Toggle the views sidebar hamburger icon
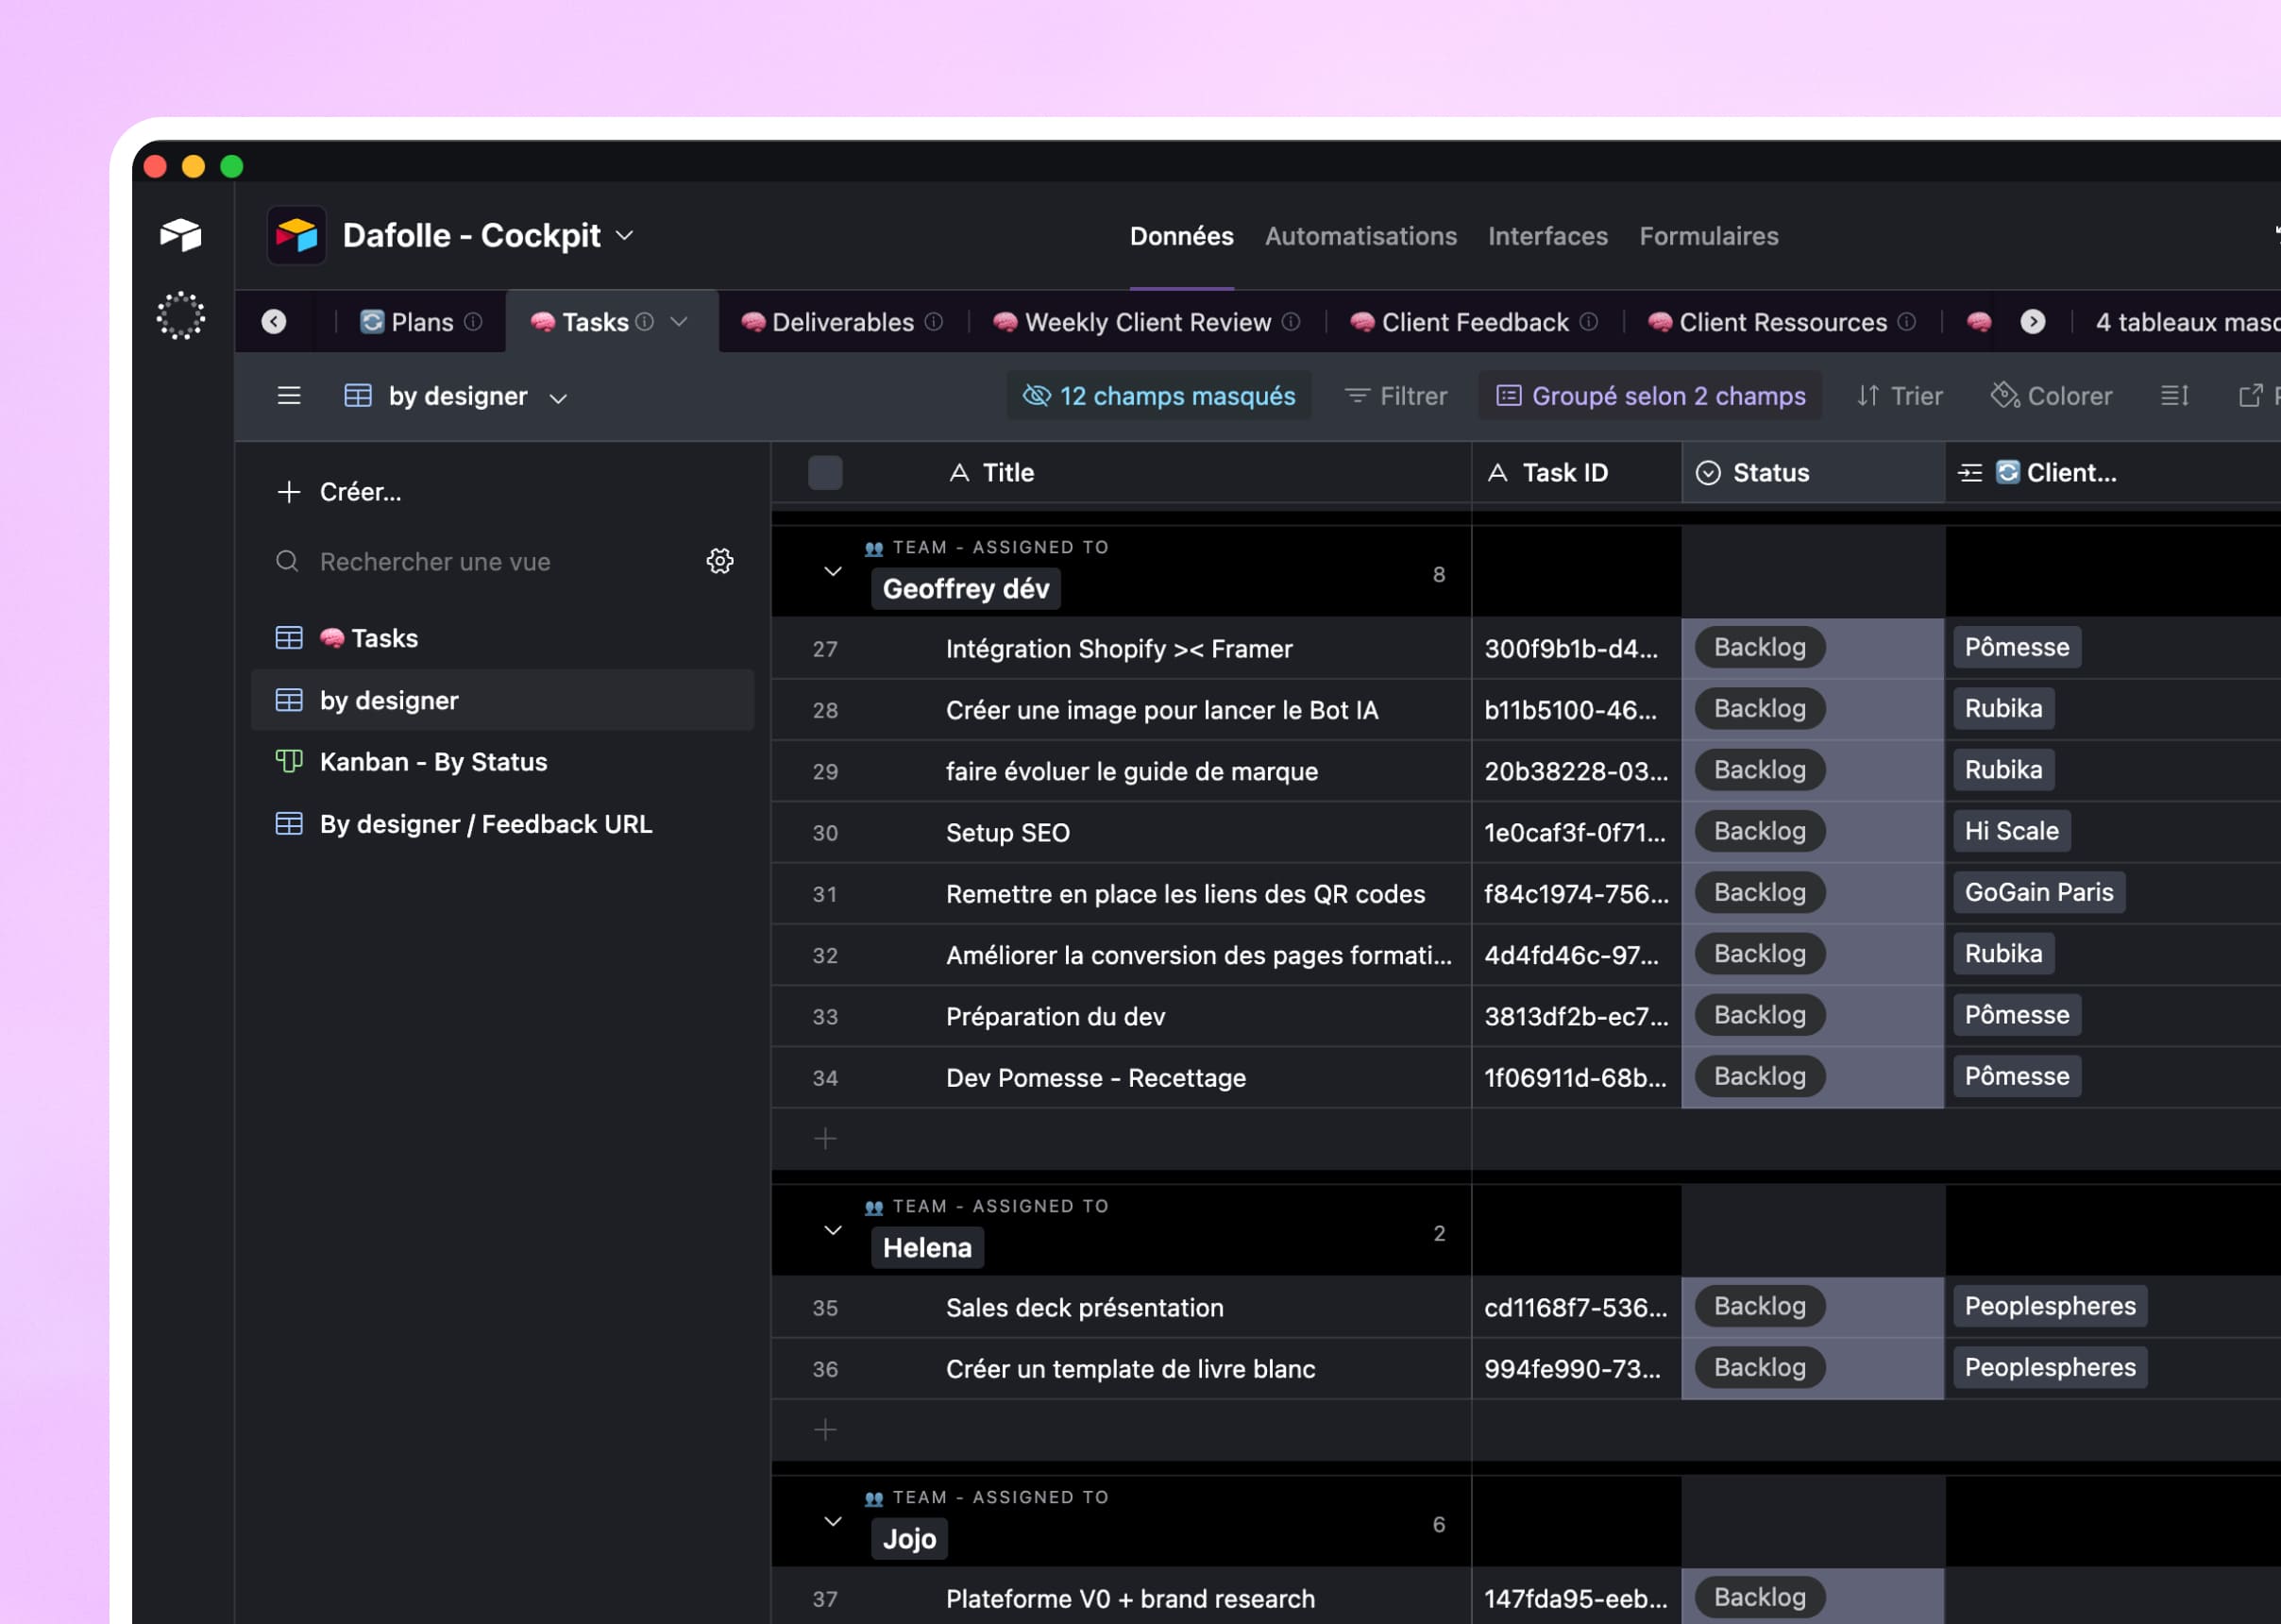The image size is (2281, 1624). click(289, 396)
